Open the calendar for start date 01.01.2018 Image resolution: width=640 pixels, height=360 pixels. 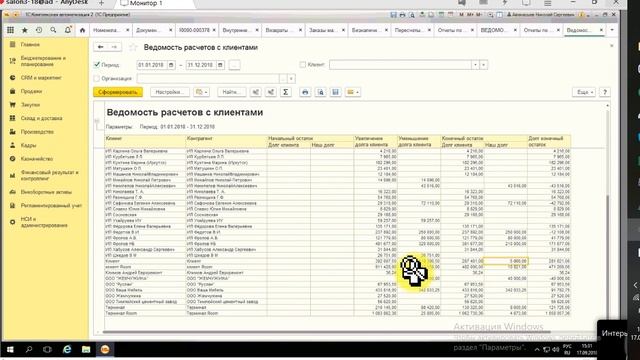[x=171, y=65]
